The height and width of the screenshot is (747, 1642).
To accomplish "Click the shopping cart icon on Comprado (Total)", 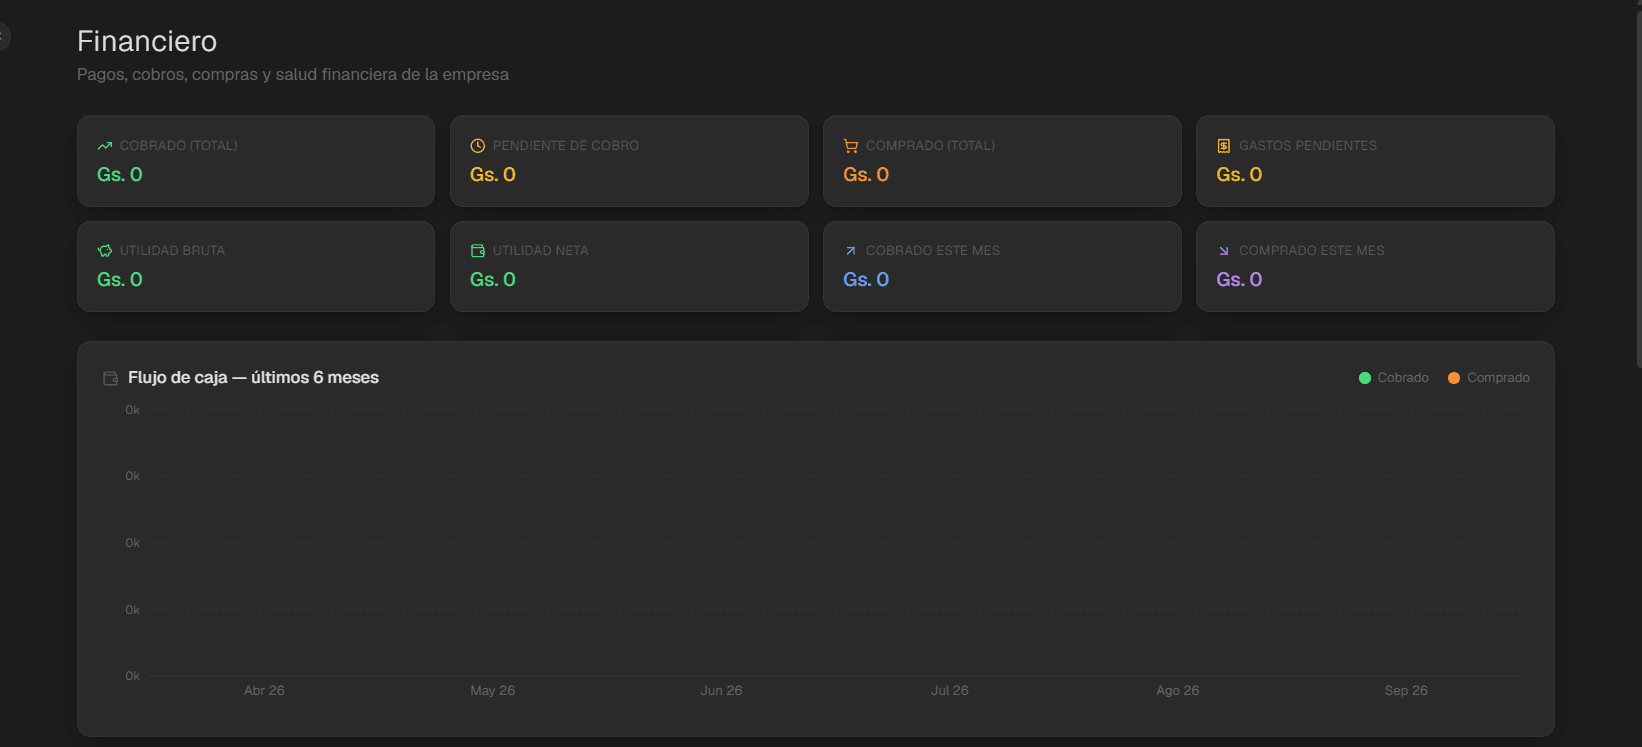I will (851, 146).
